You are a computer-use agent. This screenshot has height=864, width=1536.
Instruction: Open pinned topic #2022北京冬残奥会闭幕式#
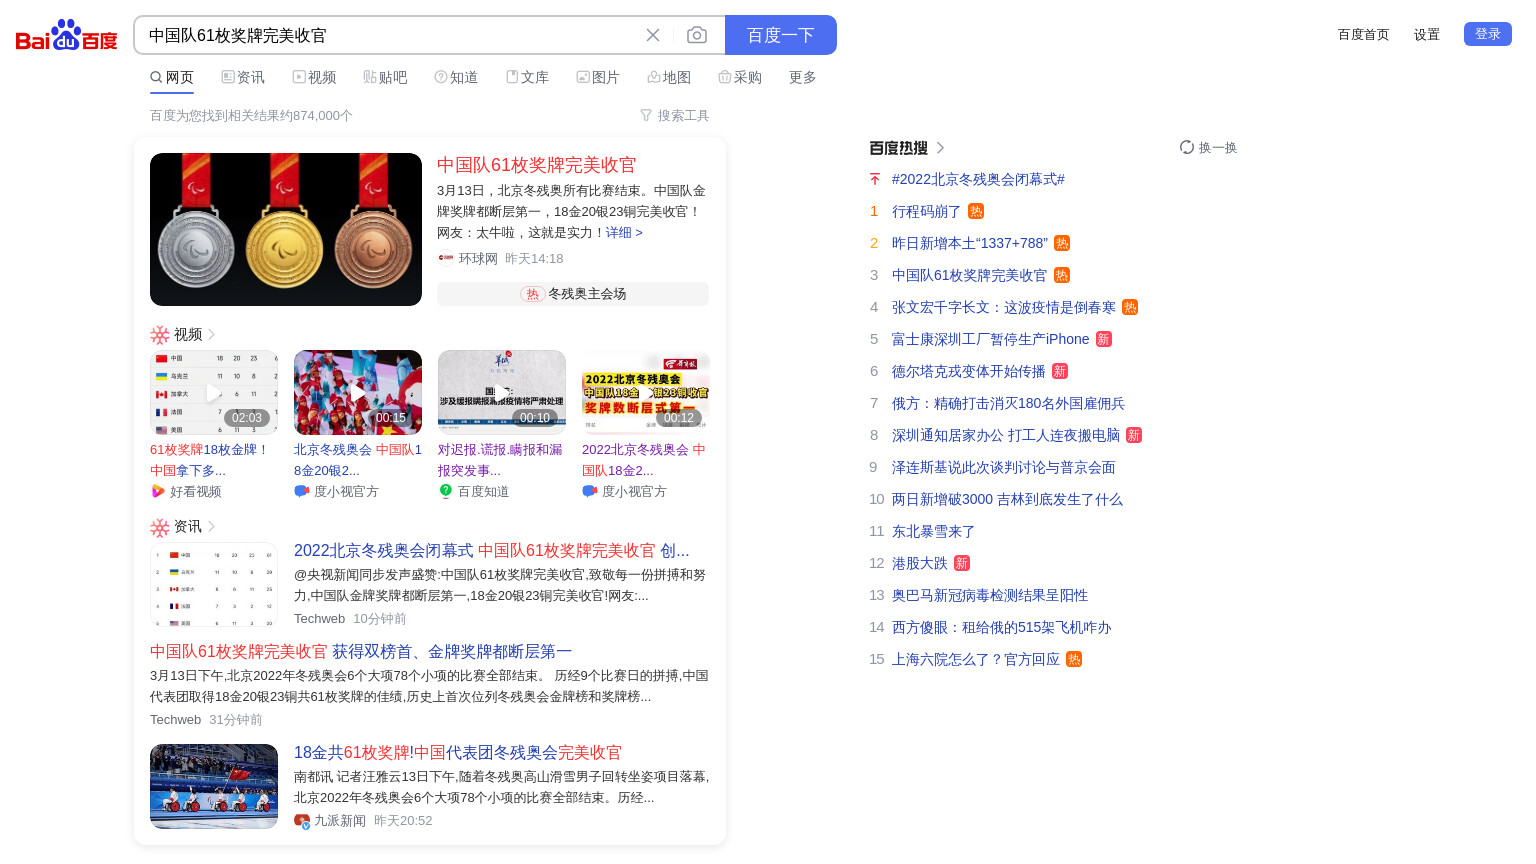point(978,179)
